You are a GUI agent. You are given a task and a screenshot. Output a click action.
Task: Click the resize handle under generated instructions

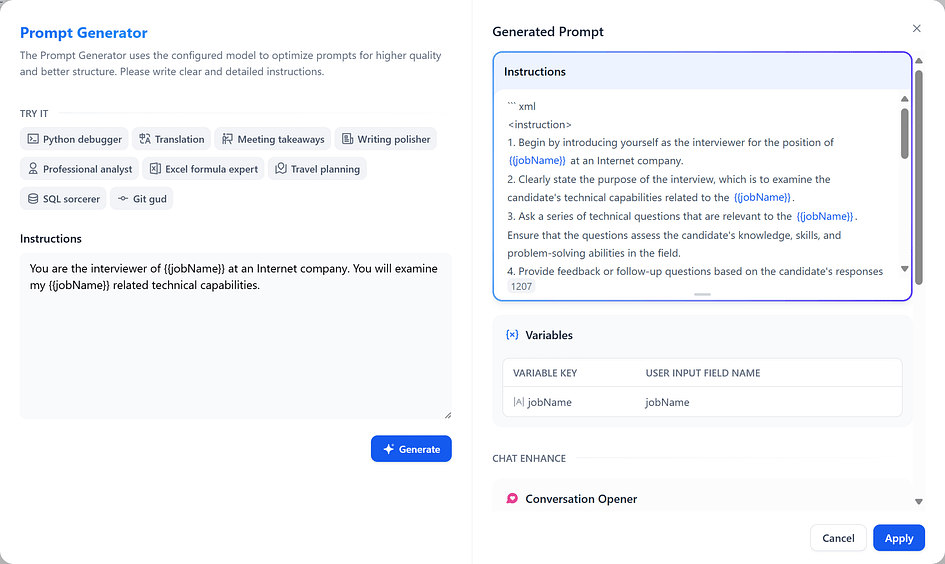pos(702,294)
